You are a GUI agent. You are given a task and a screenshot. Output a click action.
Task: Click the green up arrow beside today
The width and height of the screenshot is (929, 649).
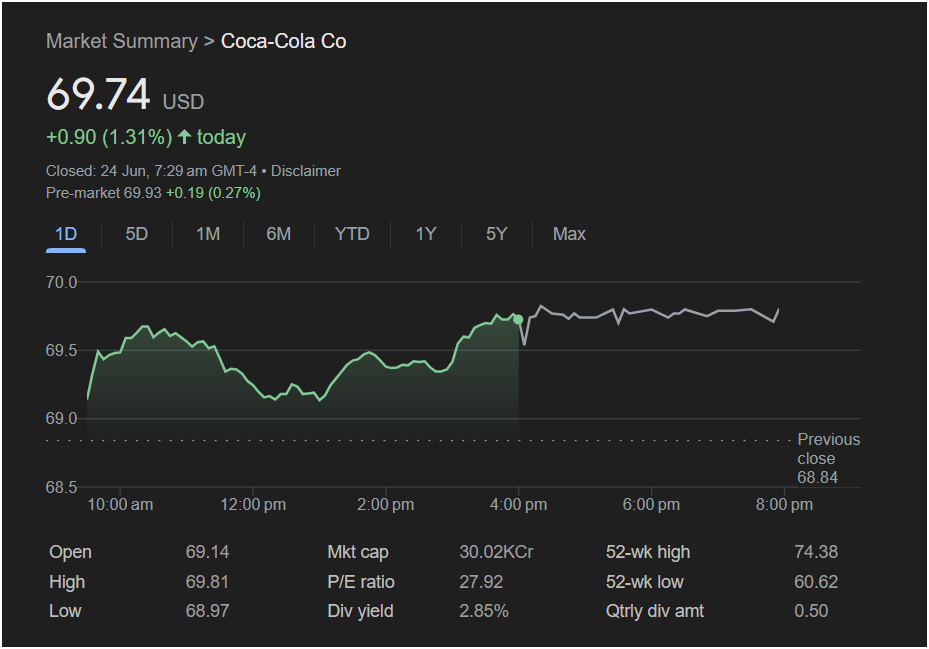coord(184,137)
